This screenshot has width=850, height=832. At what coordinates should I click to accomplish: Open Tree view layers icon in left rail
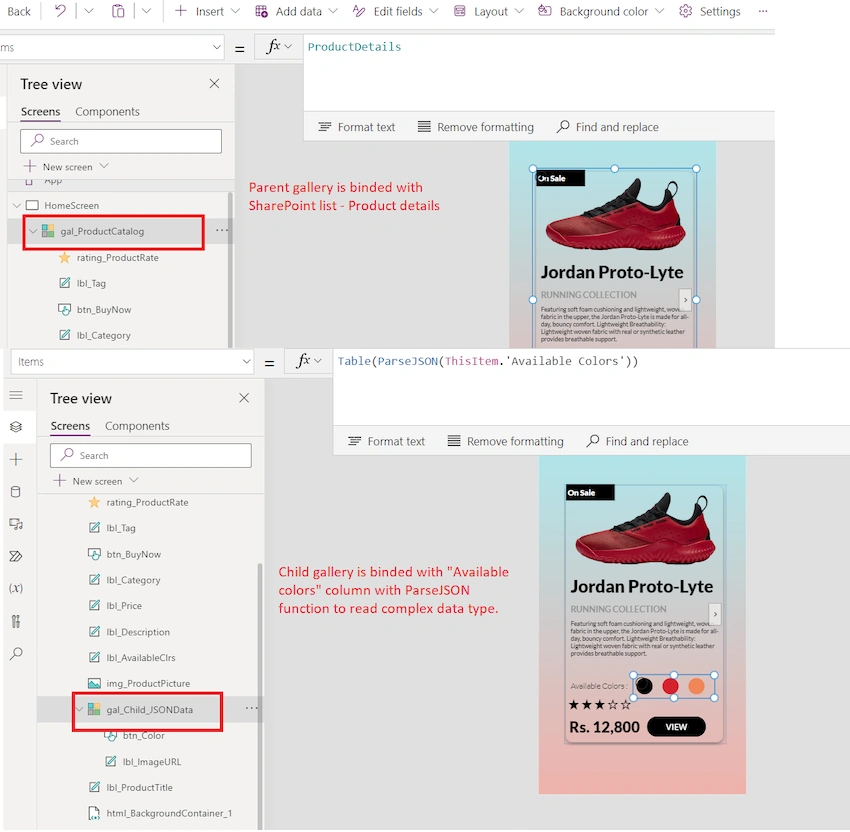coord(16,427)
